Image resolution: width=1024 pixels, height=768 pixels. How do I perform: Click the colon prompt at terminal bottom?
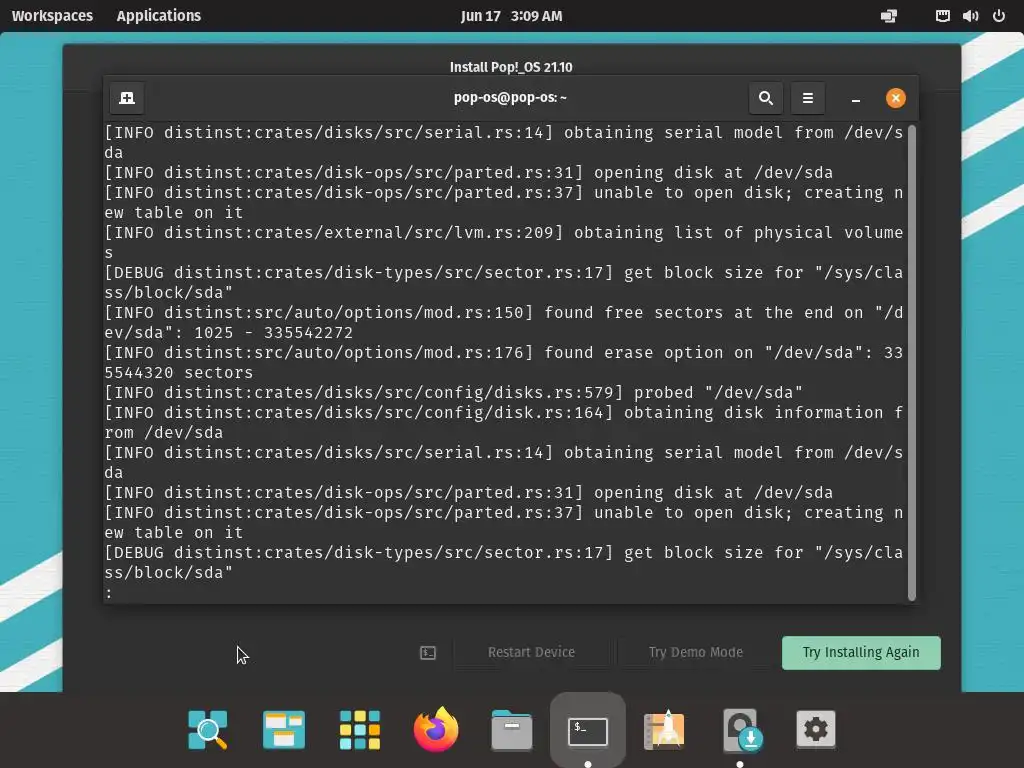(109, 593)
